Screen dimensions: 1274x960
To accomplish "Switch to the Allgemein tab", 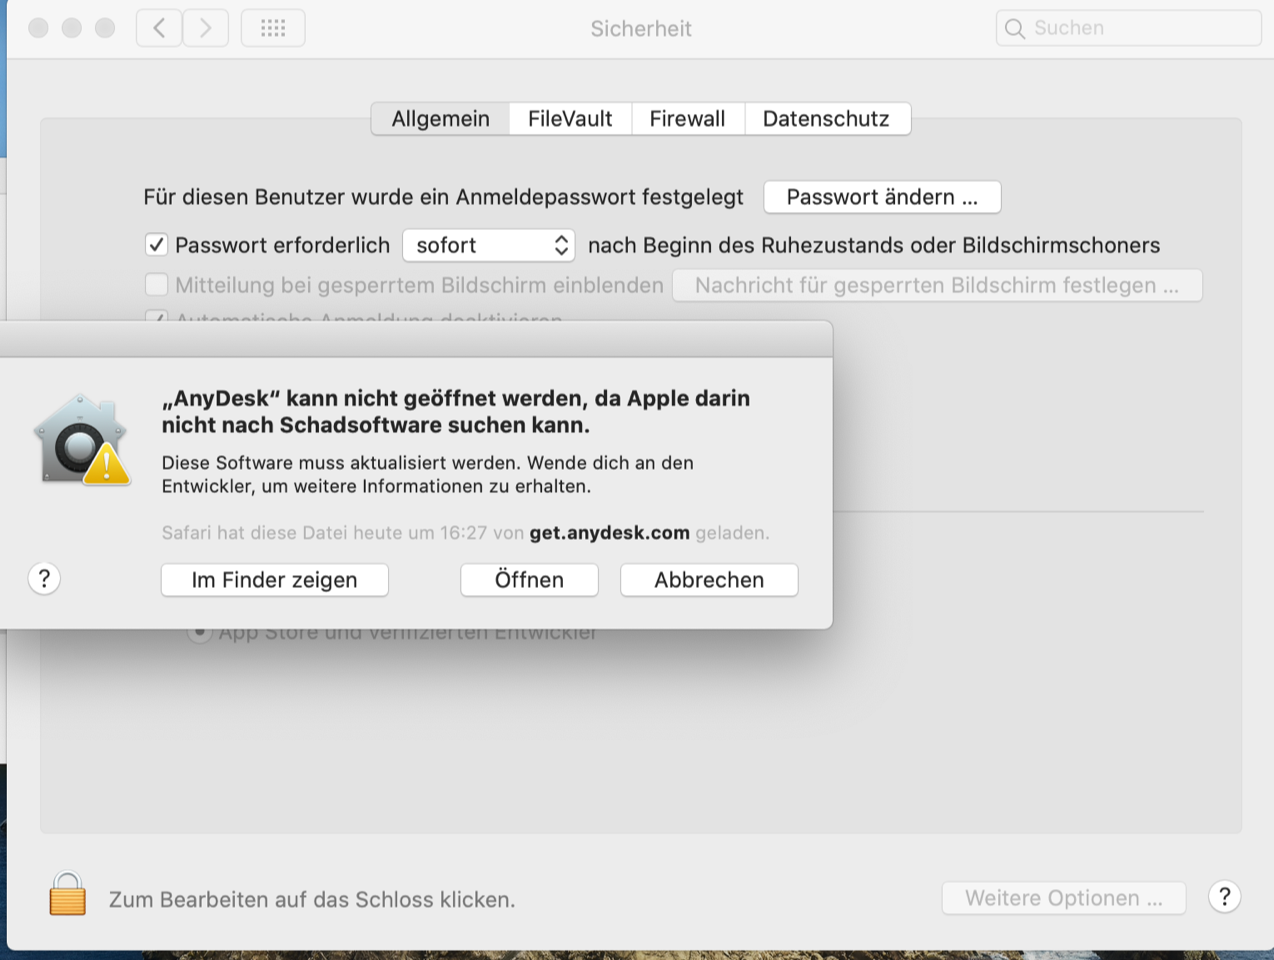I will (441, 119).
